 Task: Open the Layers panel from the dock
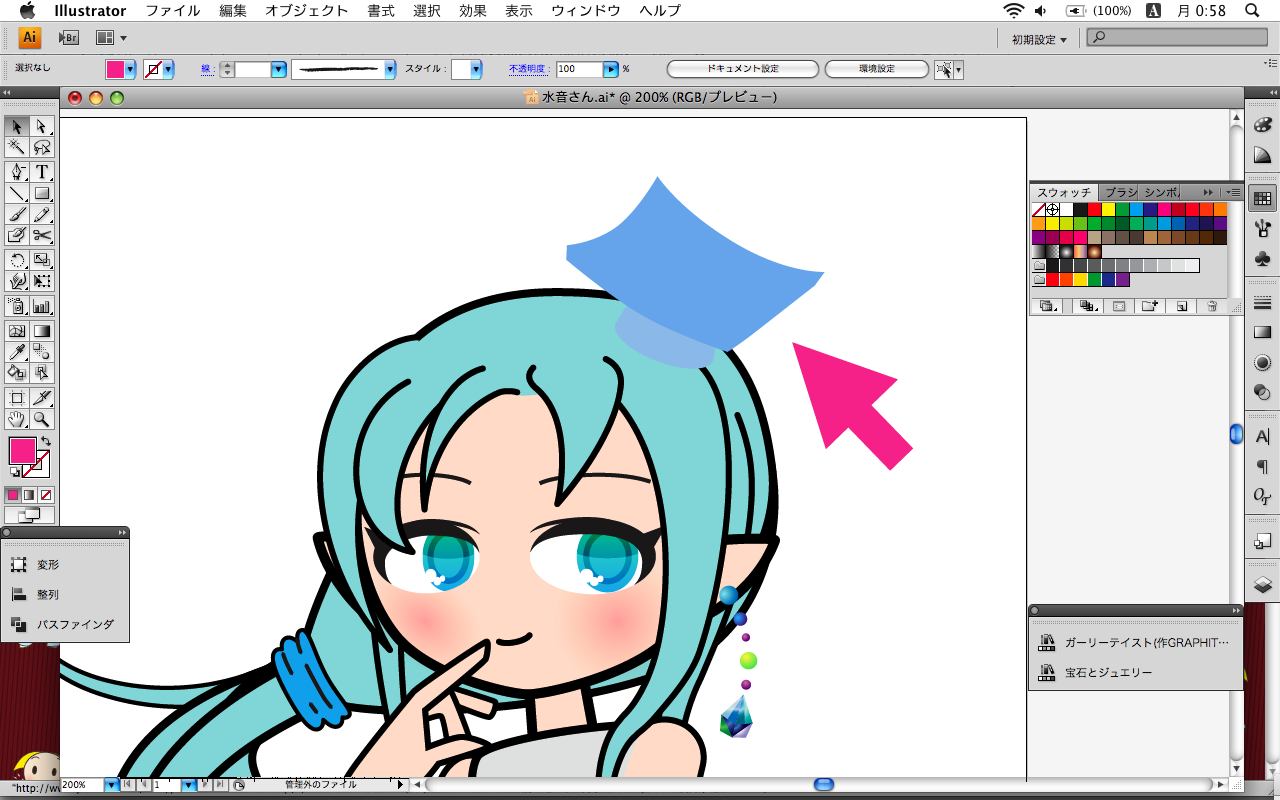1262,585
